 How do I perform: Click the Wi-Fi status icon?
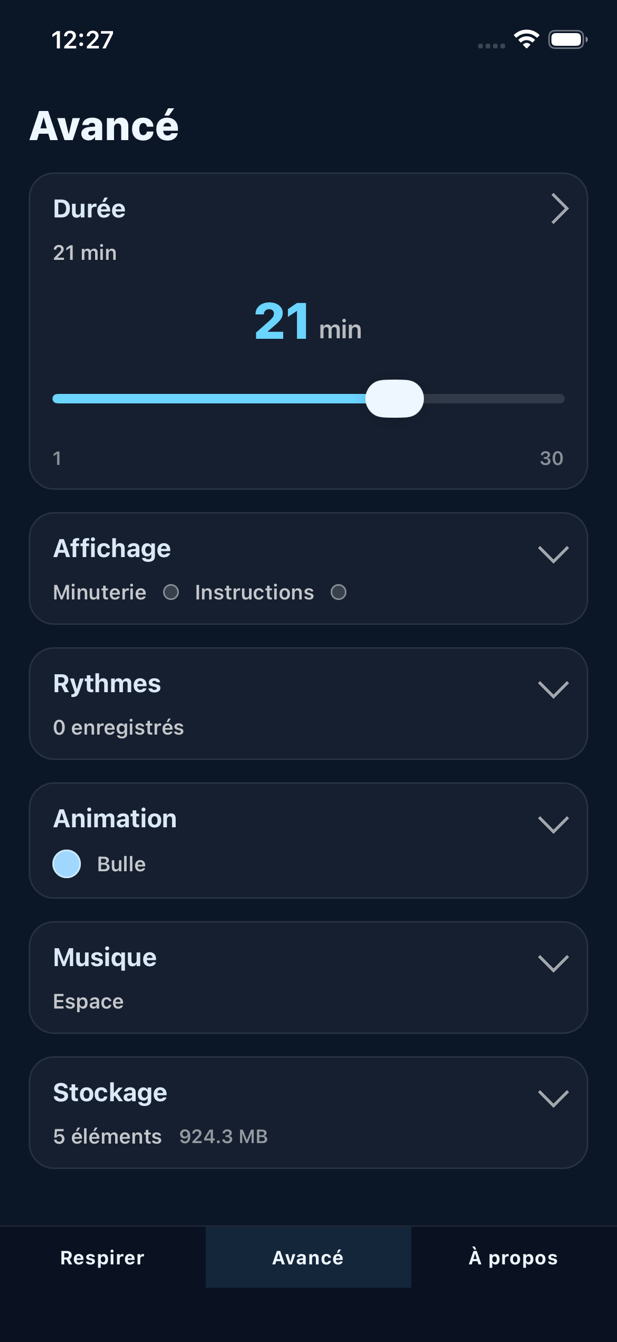pos(526,40)
